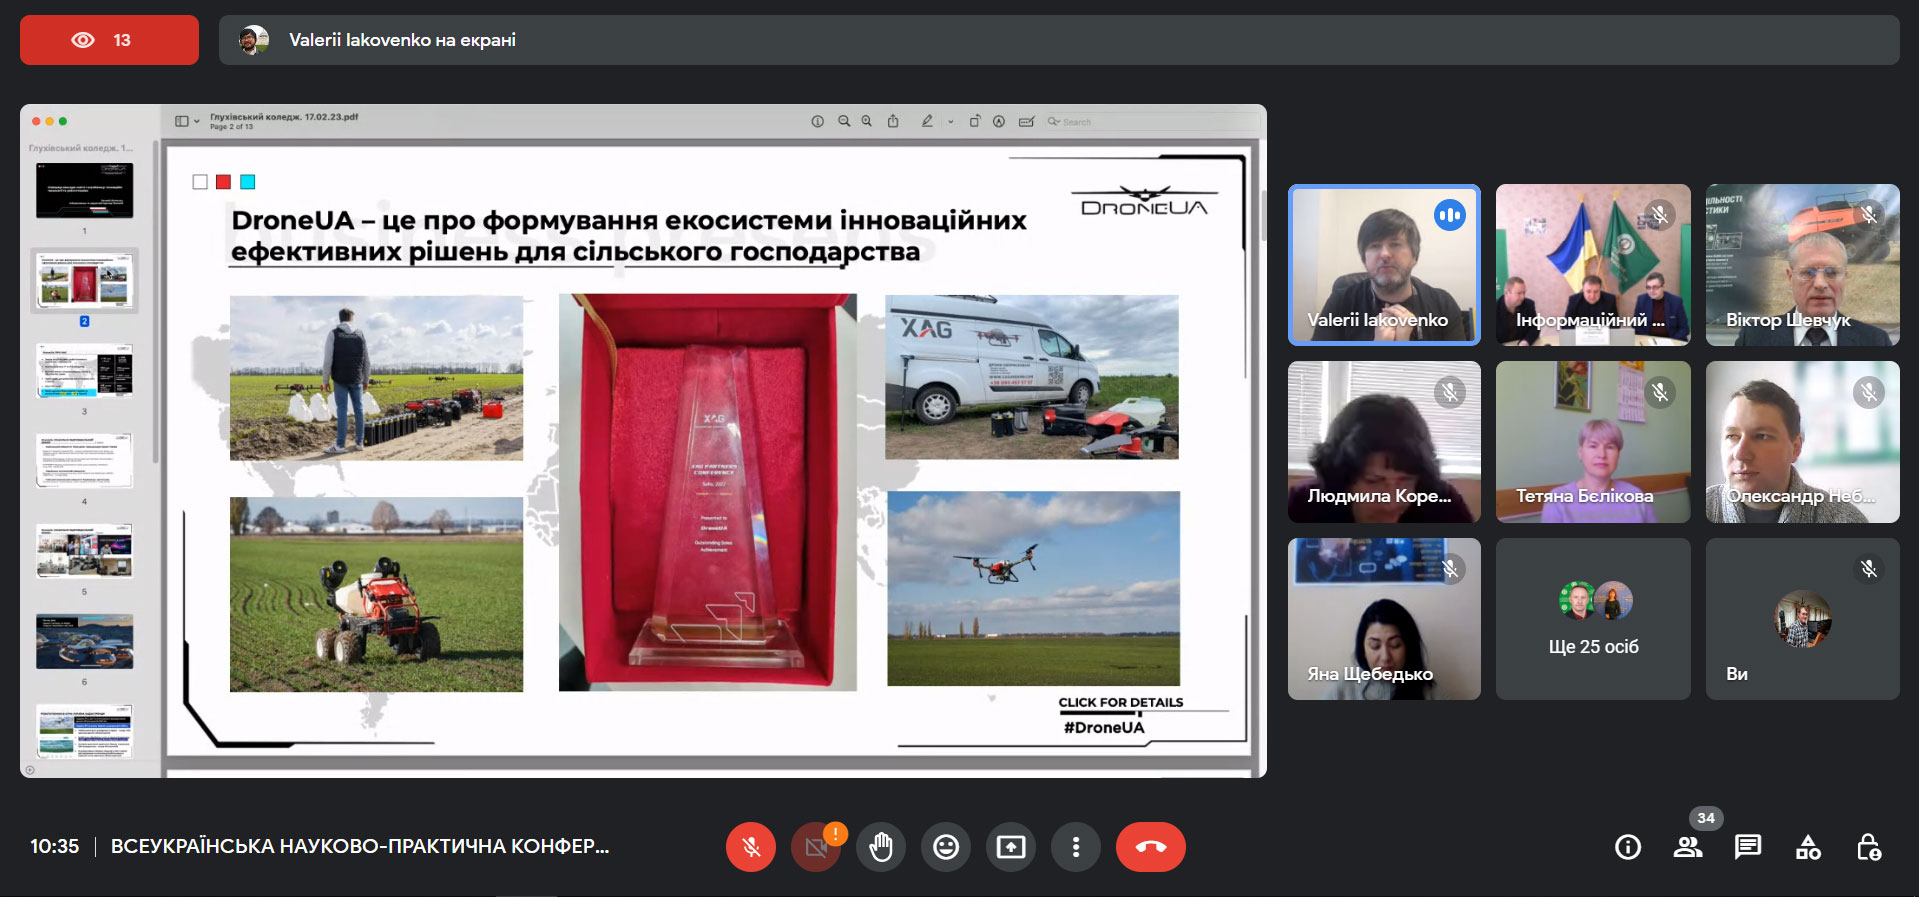1919x897 pixels.
Task: Click the viewer count eye button showing 13
Action: pos(109,40)
